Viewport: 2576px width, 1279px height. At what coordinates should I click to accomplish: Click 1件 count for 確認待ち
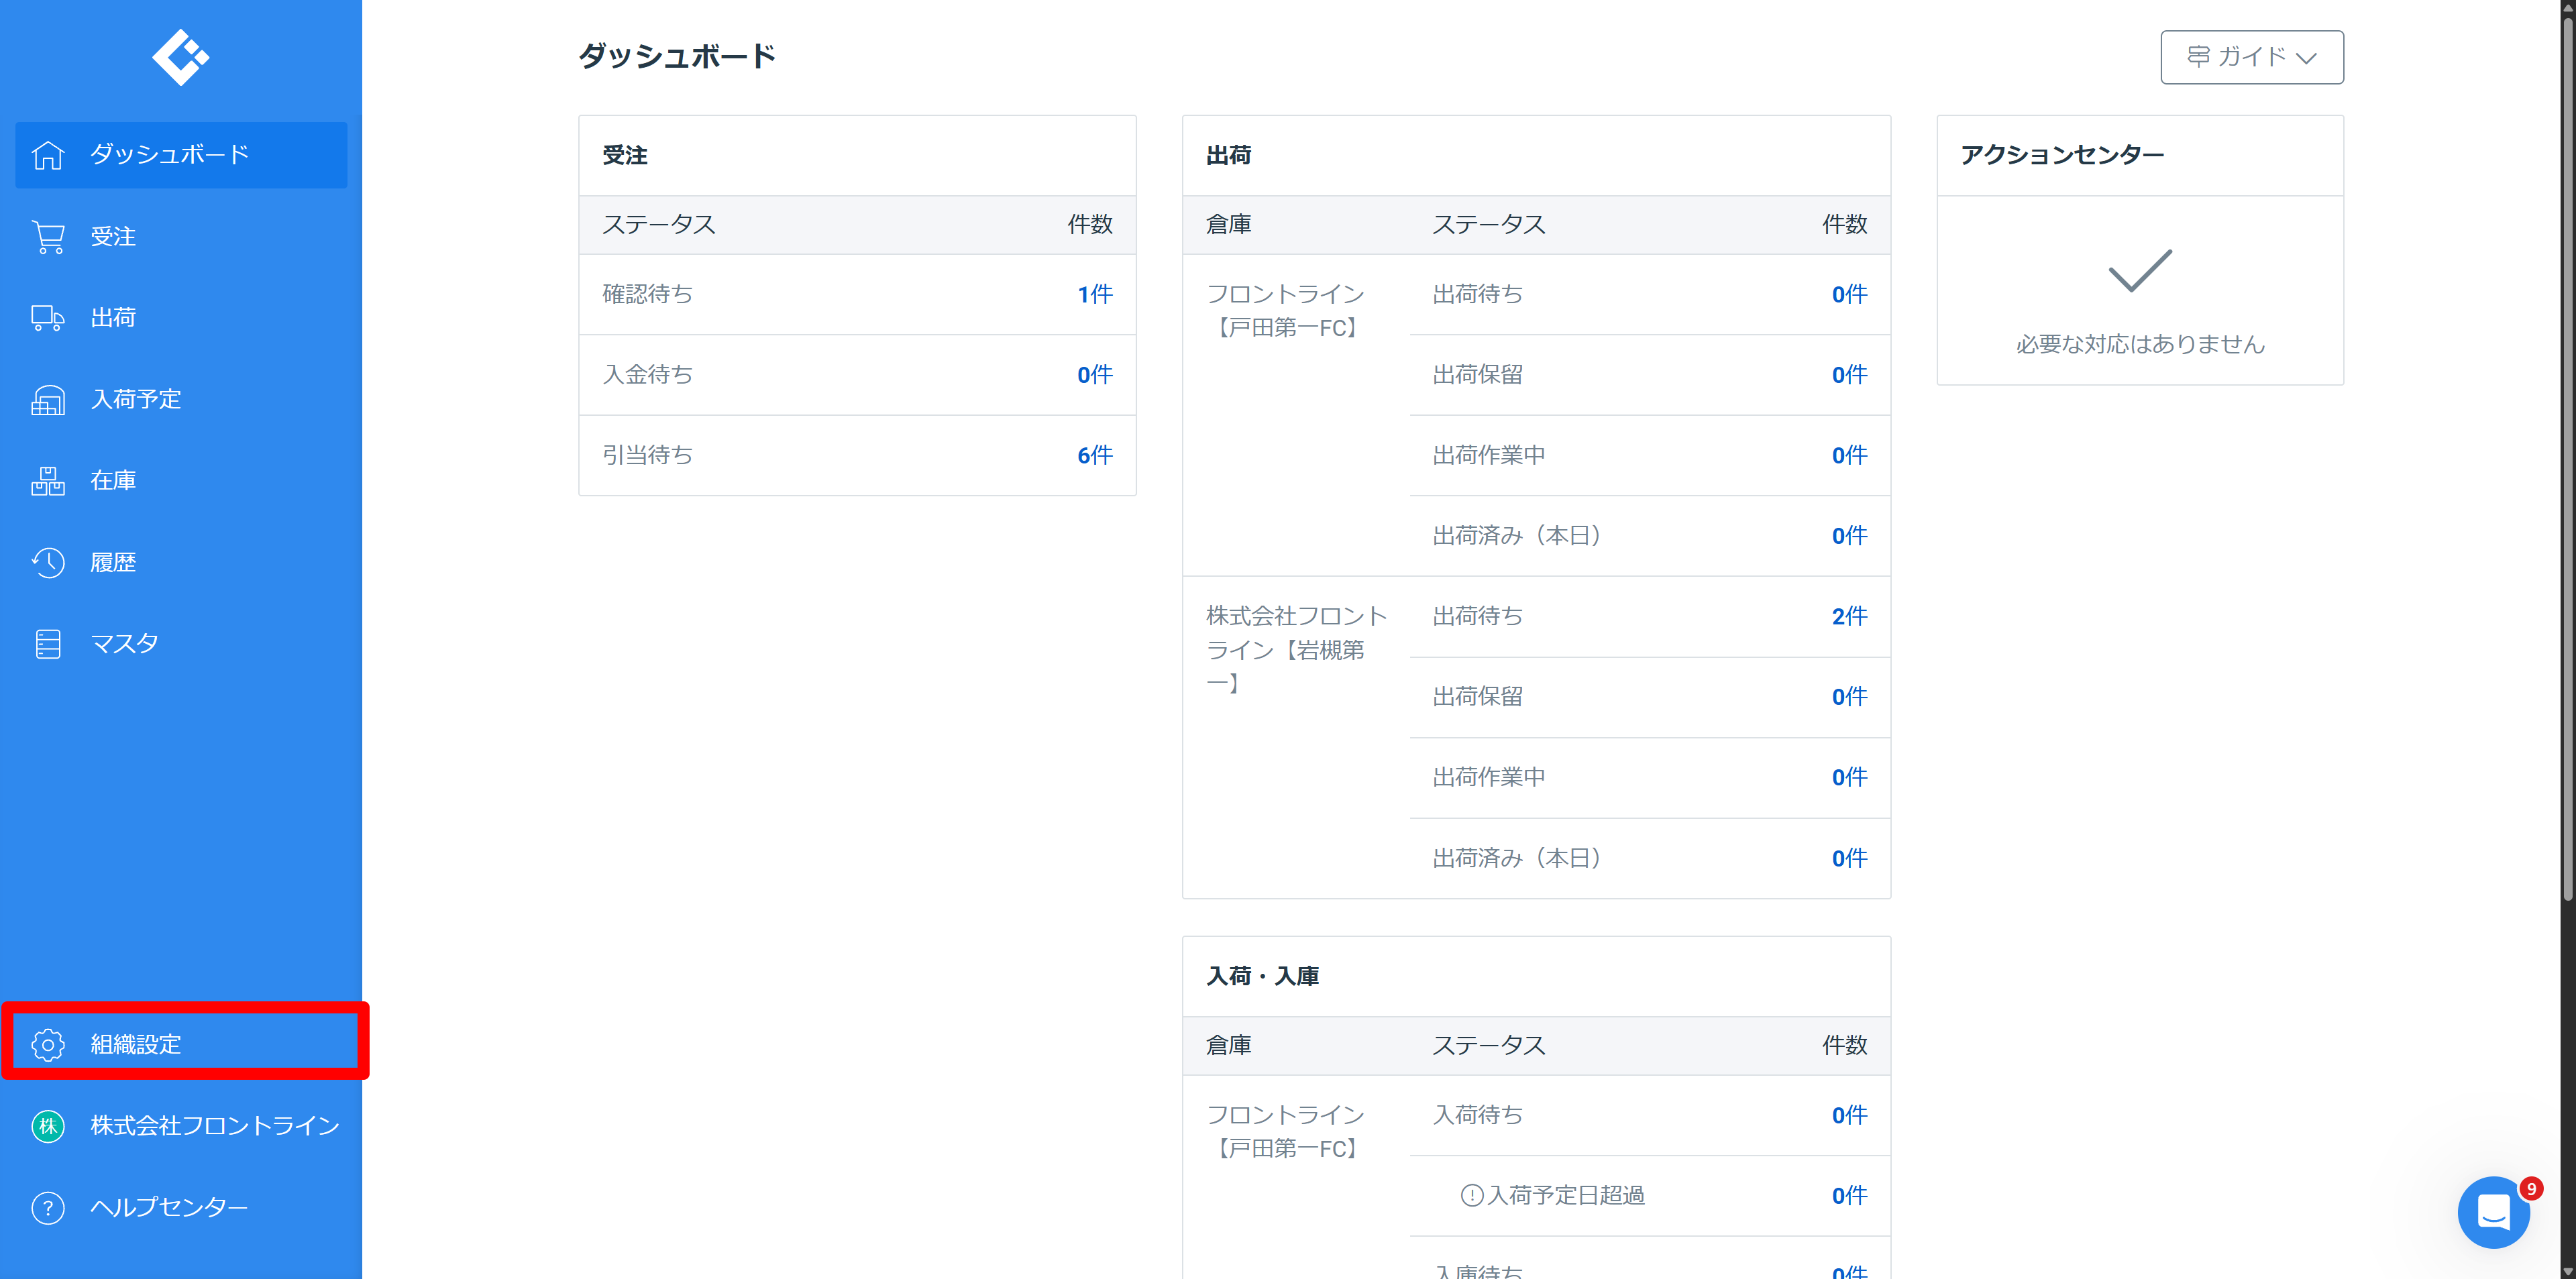pyautogui.click(x=1095, y=294)
